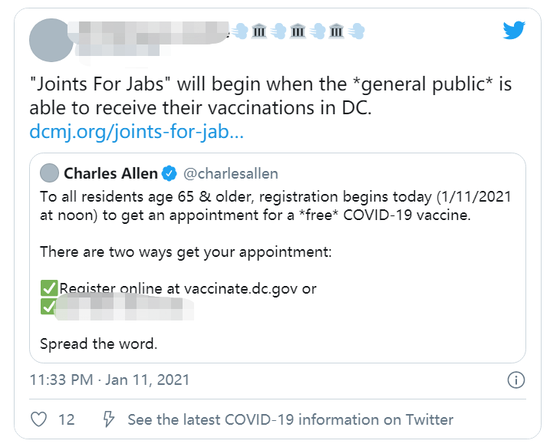
Task: Click the Charles Allen display name
Action: 110,173
